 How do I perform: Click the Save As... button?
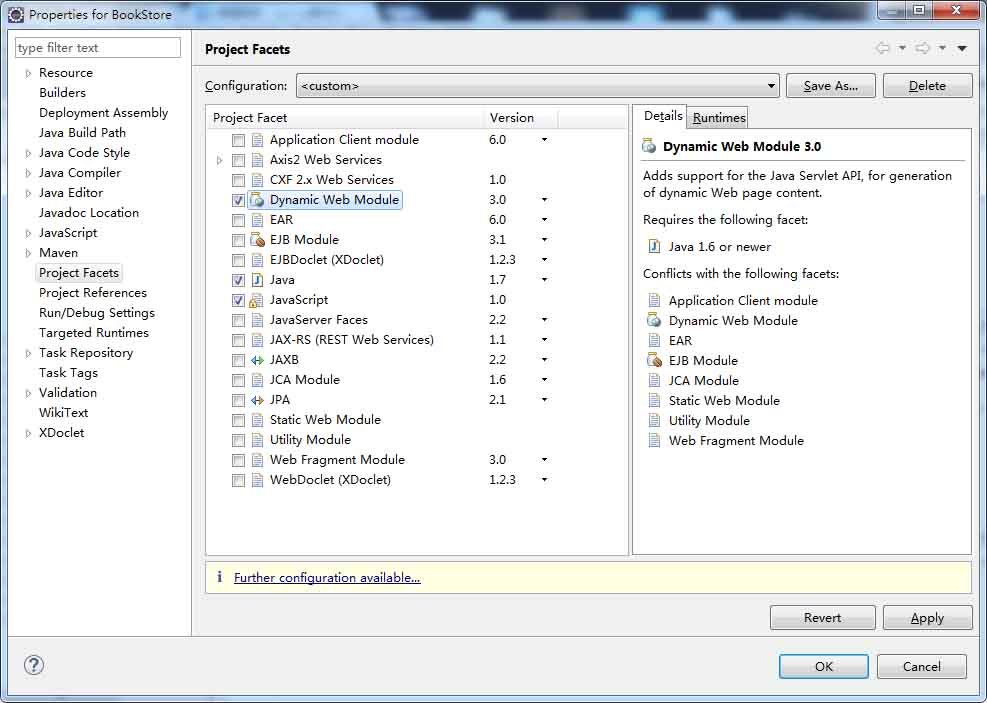(830, 86)
